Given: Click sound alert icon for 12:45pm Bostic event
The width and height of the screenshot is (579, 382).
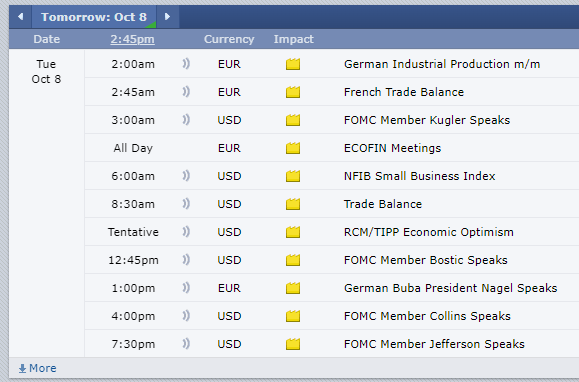Looking at the screenshot, I should 186,260.
